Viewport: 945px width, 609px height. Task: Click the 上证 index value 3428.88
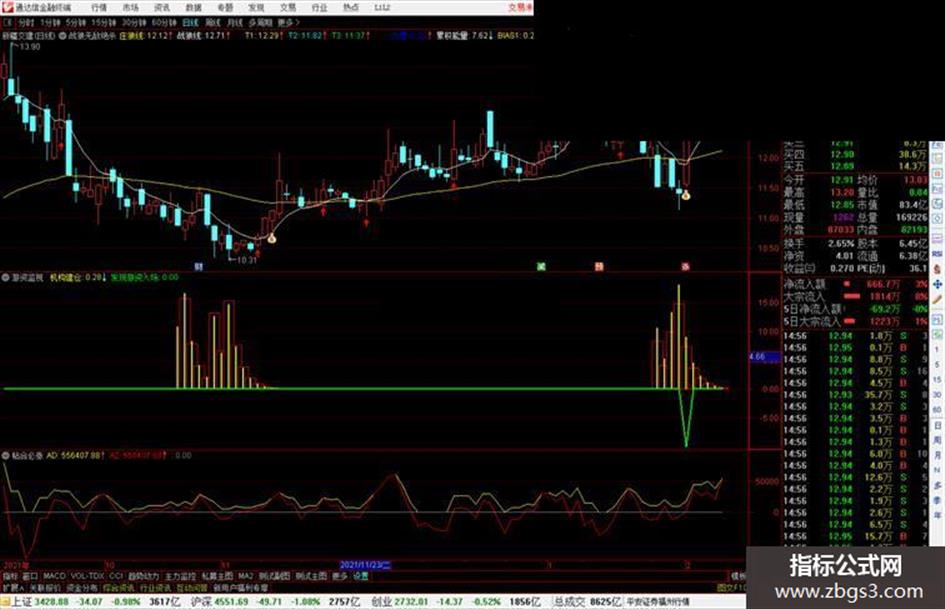51,601
